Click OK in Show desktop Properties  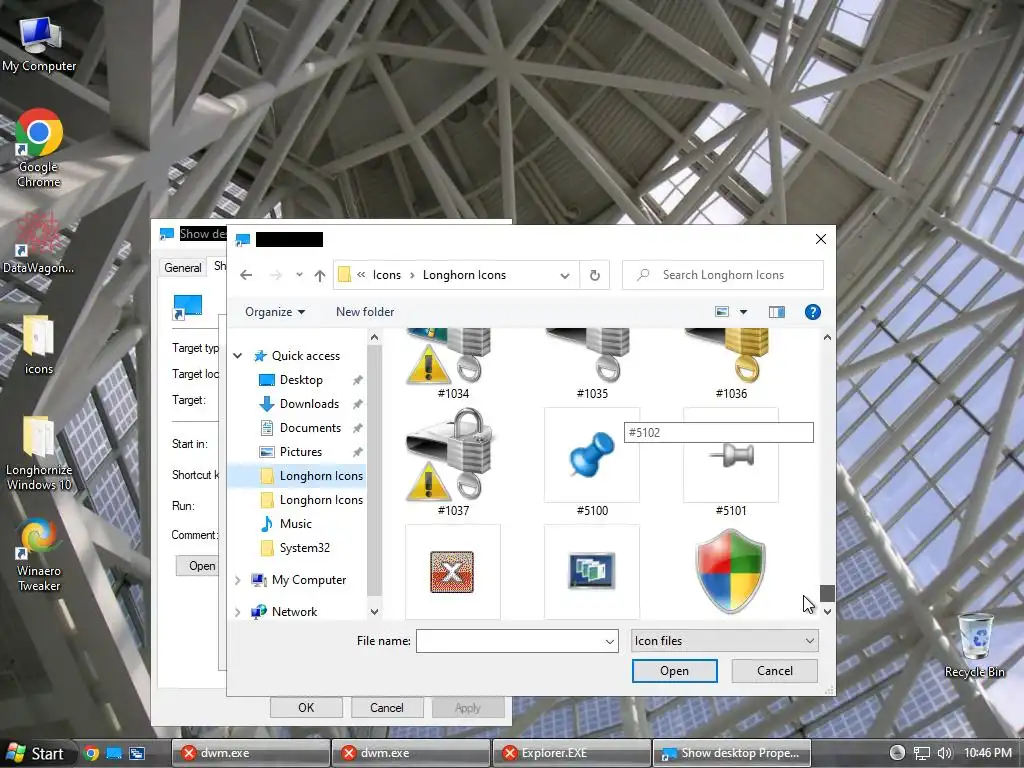pyautogui.click(x=306, y=707)
